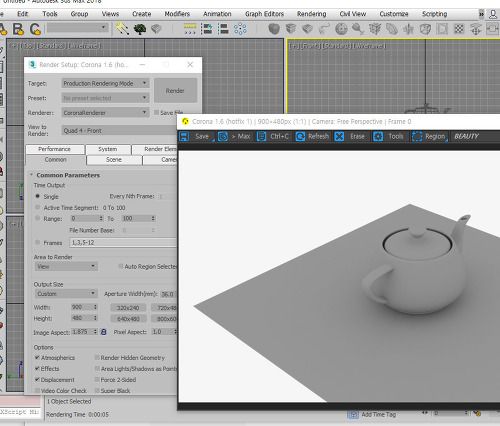Screen dimensions: 500x426
Task: Open the Rendering menu
Action: pos(311,14)
